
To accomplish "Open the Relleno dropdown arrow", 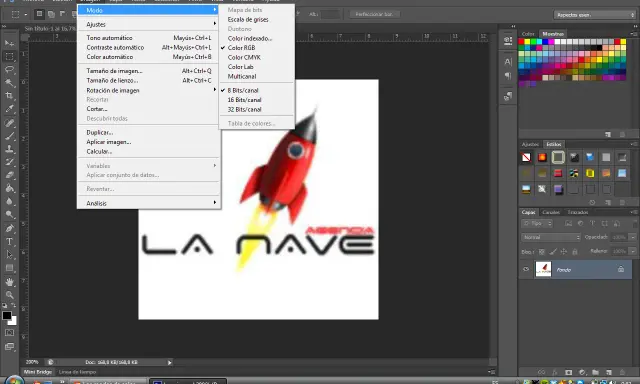I will (x=632, y=251).
